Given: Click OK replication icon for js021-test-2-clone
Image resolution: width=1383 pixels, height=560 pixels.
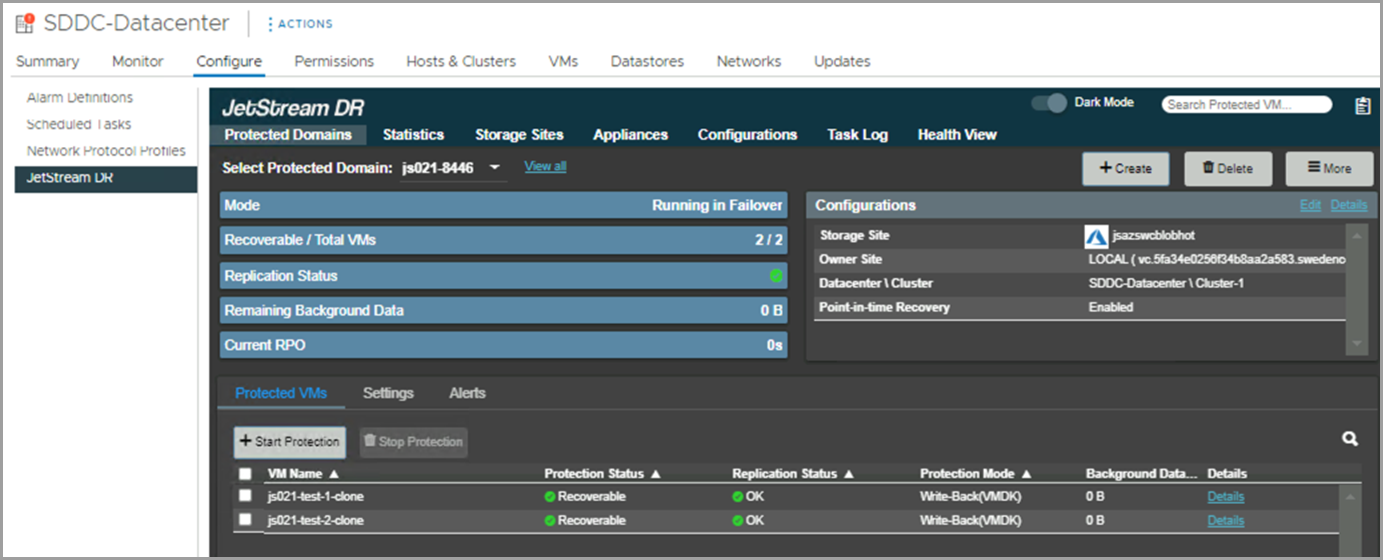Looking at the screenshot, I should coord(738,521).
